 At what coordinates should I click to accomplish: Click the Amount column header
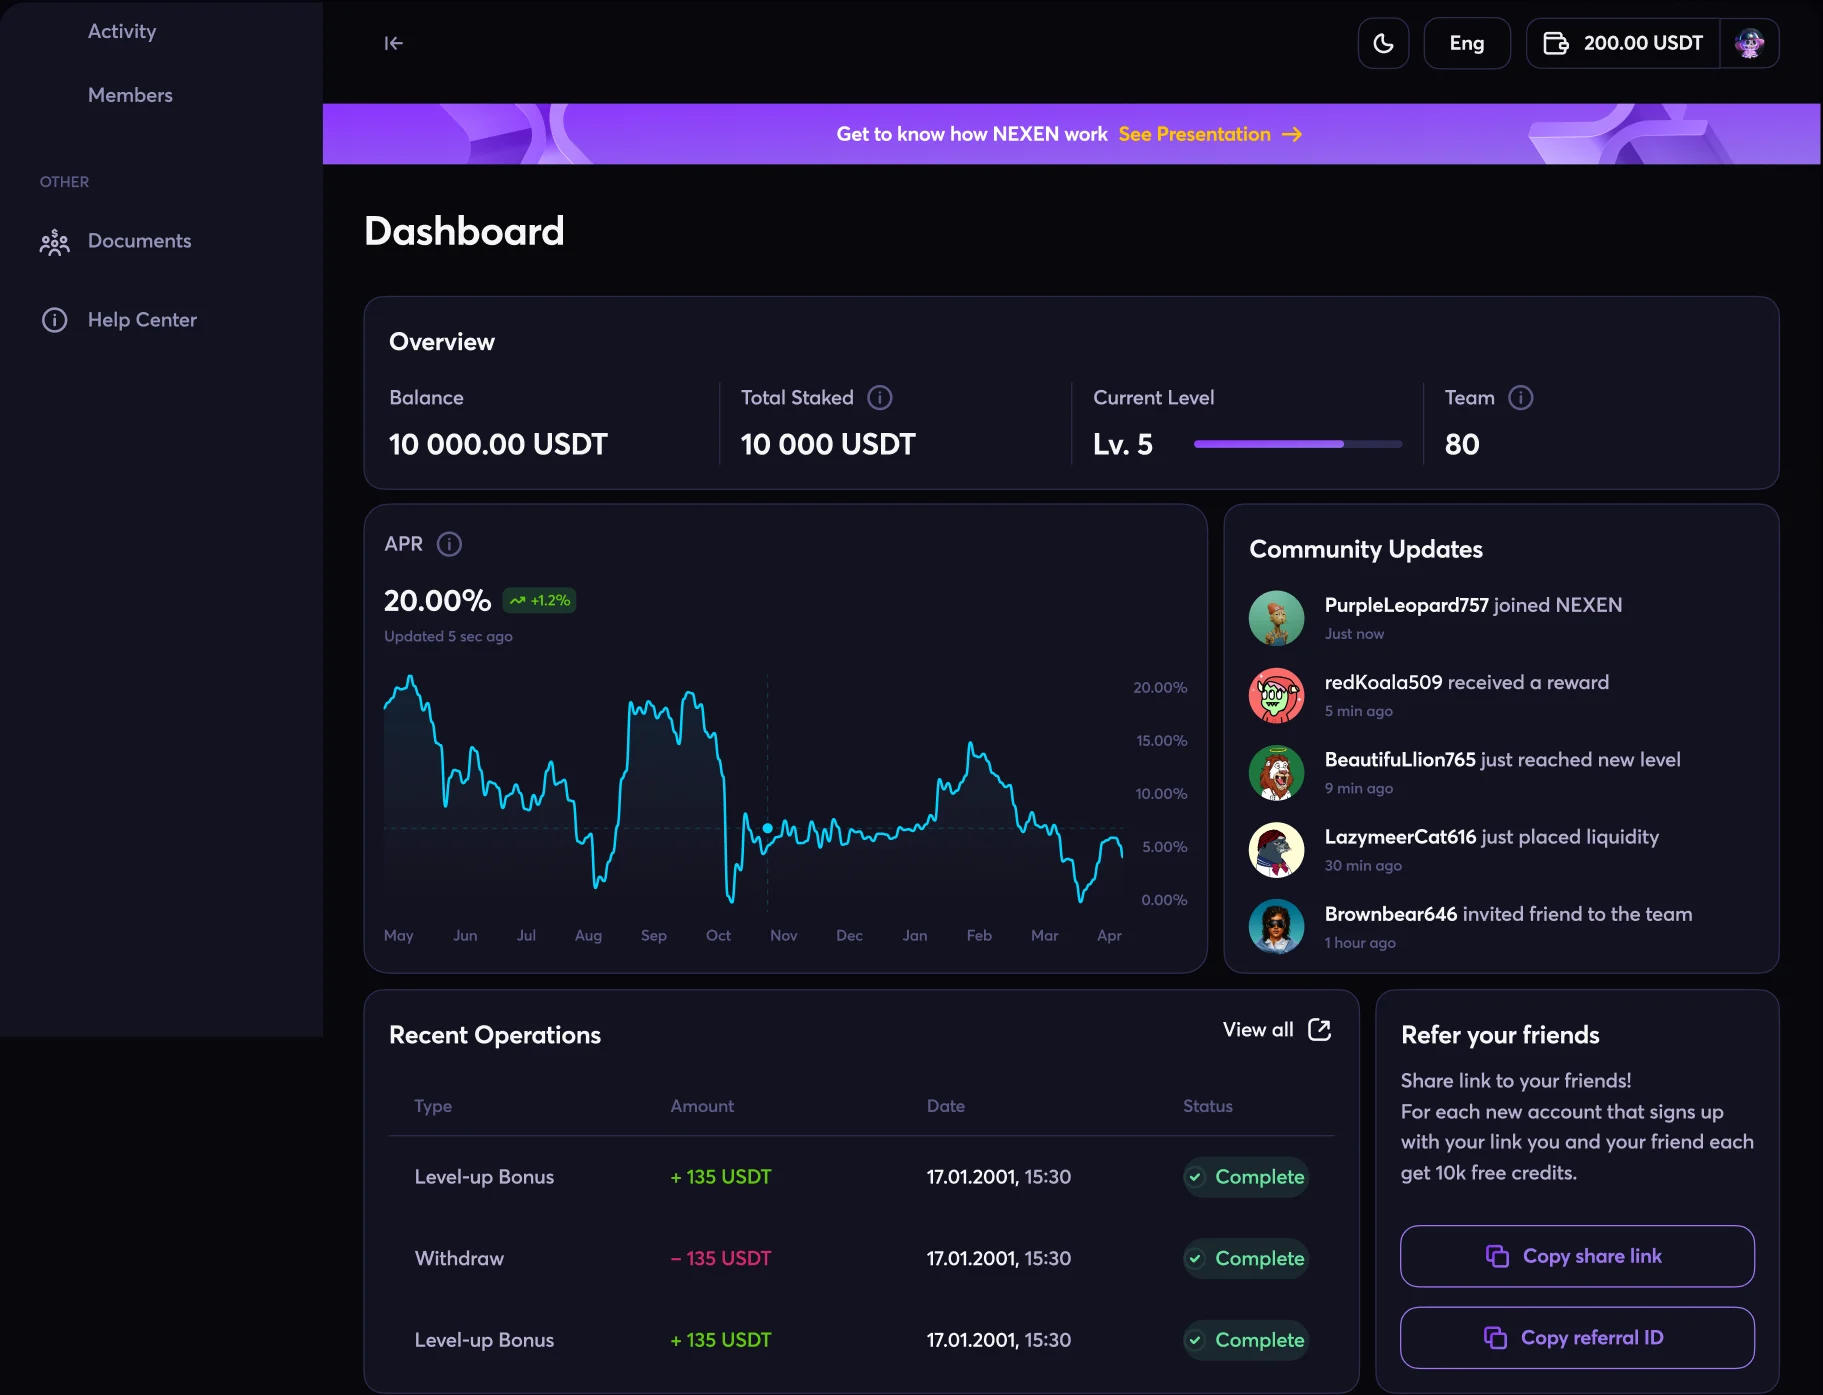pos(702,1106)
